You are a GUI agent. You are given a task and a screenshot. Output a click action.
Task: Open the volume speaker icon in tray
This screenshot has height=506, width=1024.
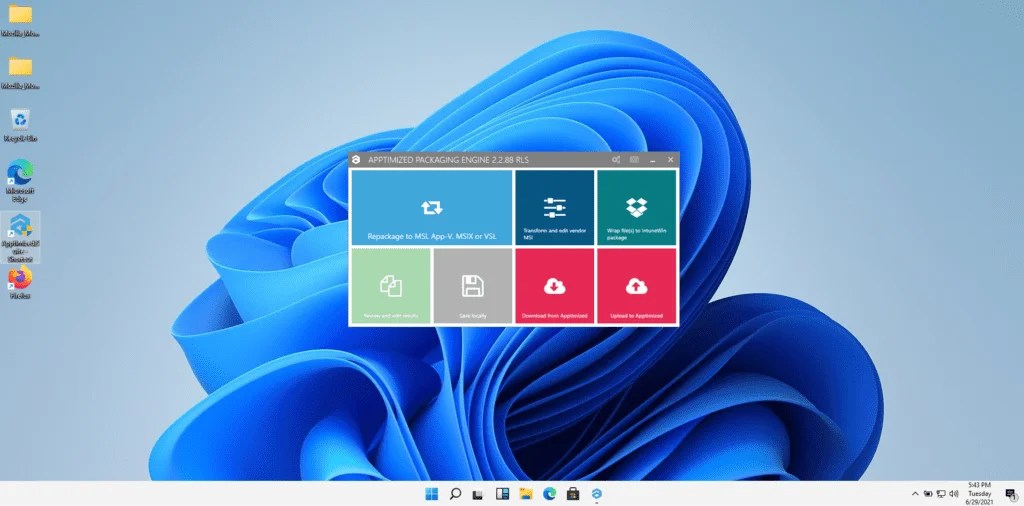coord(954,494)
